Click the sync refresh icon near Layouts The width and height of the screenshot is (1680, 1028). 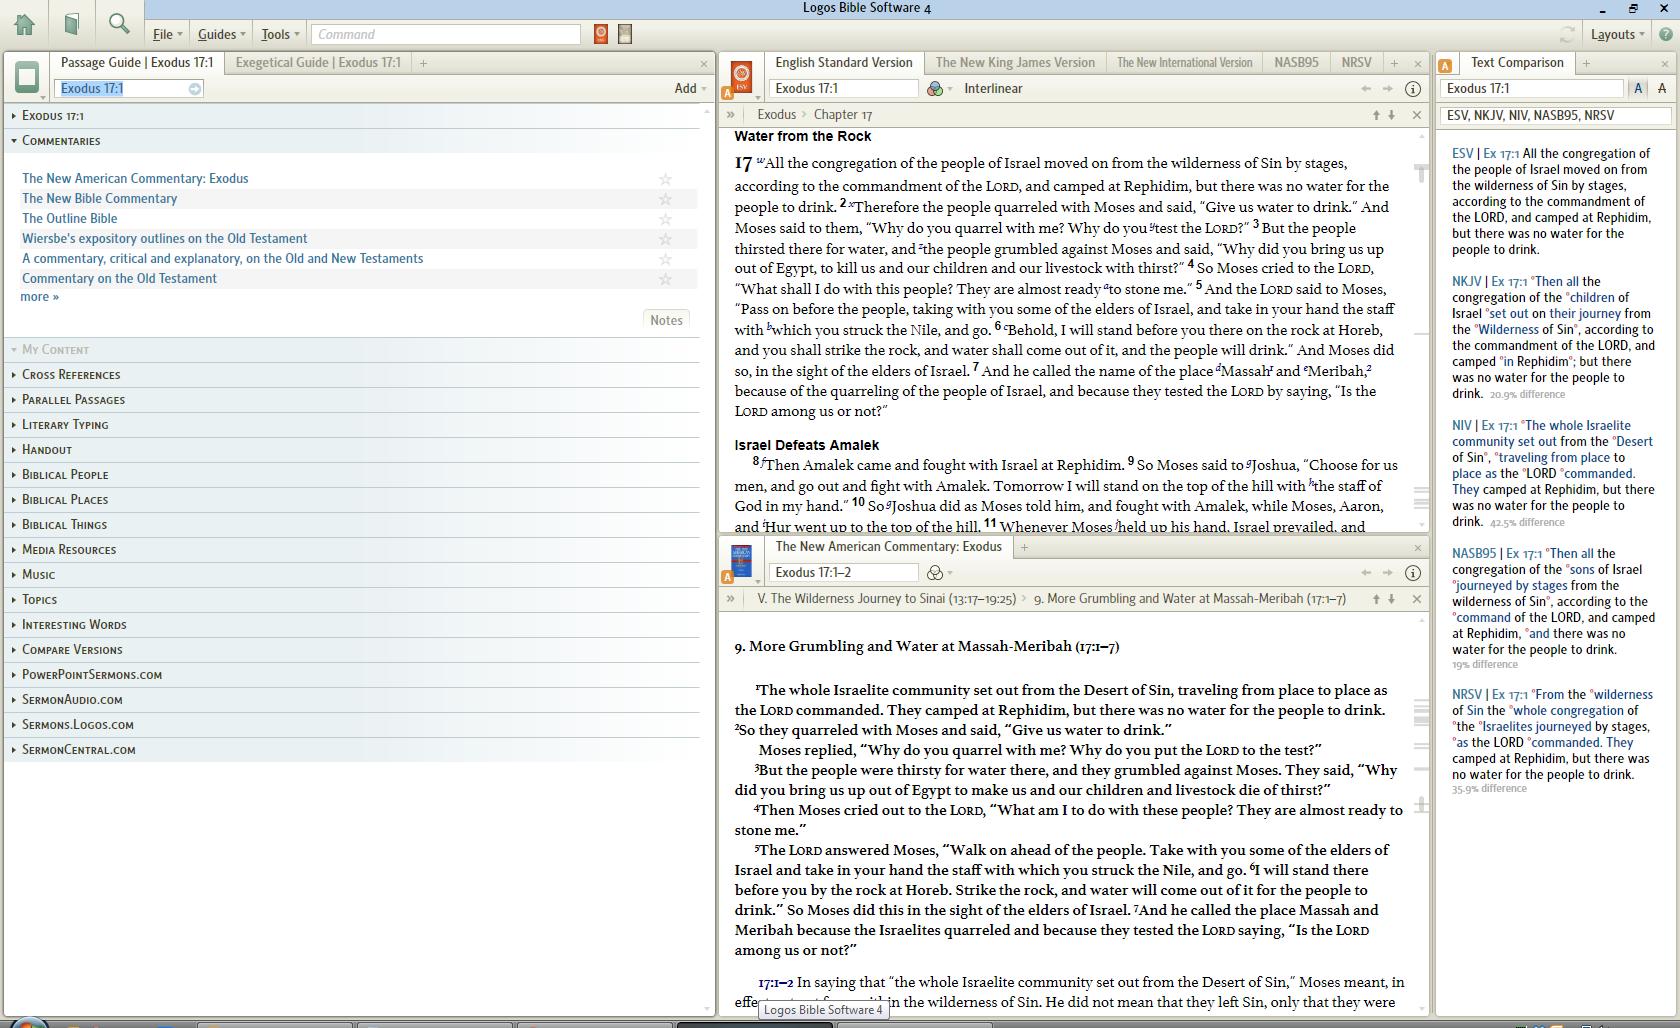(x=1567, y=34)
